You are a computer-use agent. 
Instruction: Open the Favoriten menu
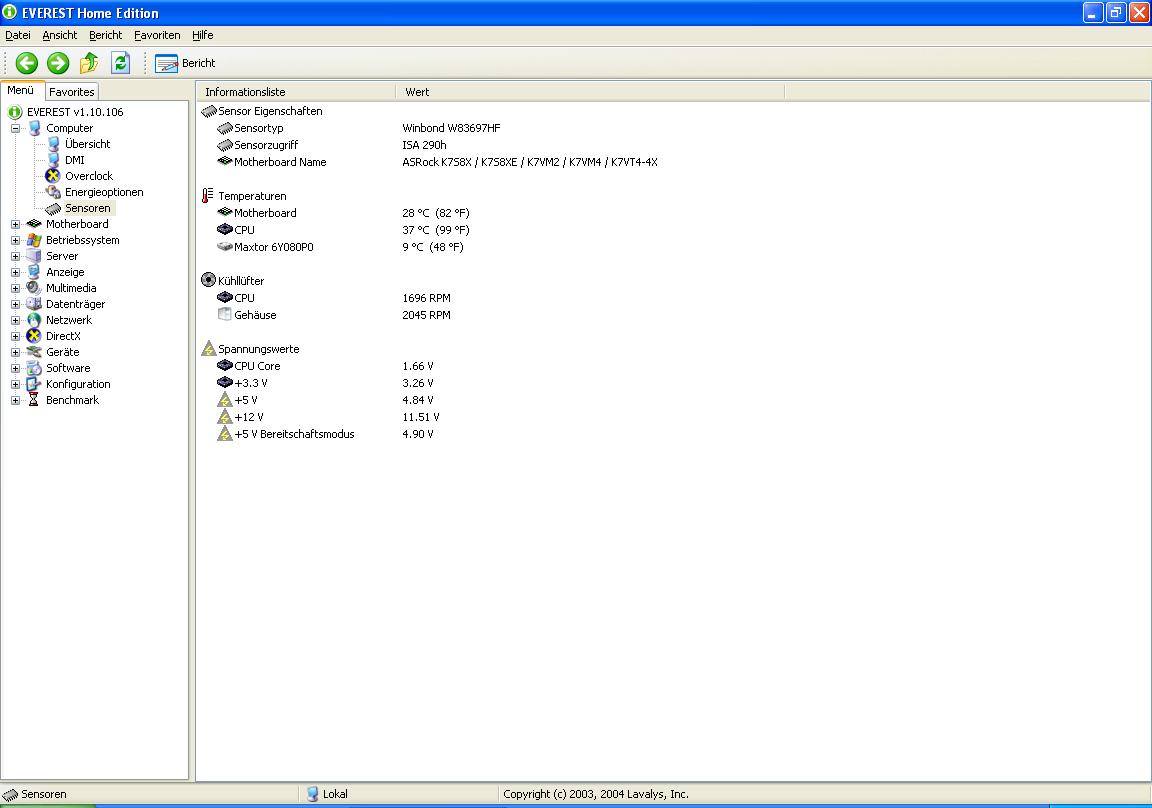156,35
